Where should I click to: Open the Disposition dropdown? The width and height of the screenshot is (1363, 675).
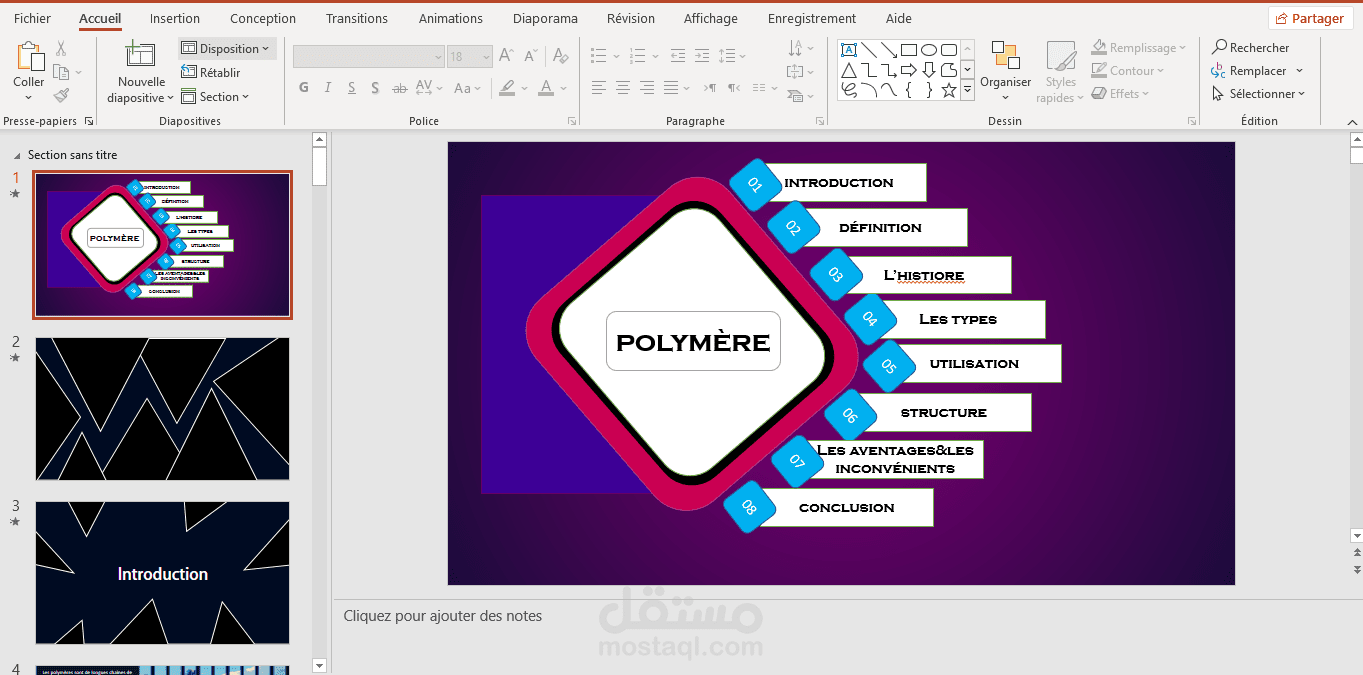click(227, 48)
